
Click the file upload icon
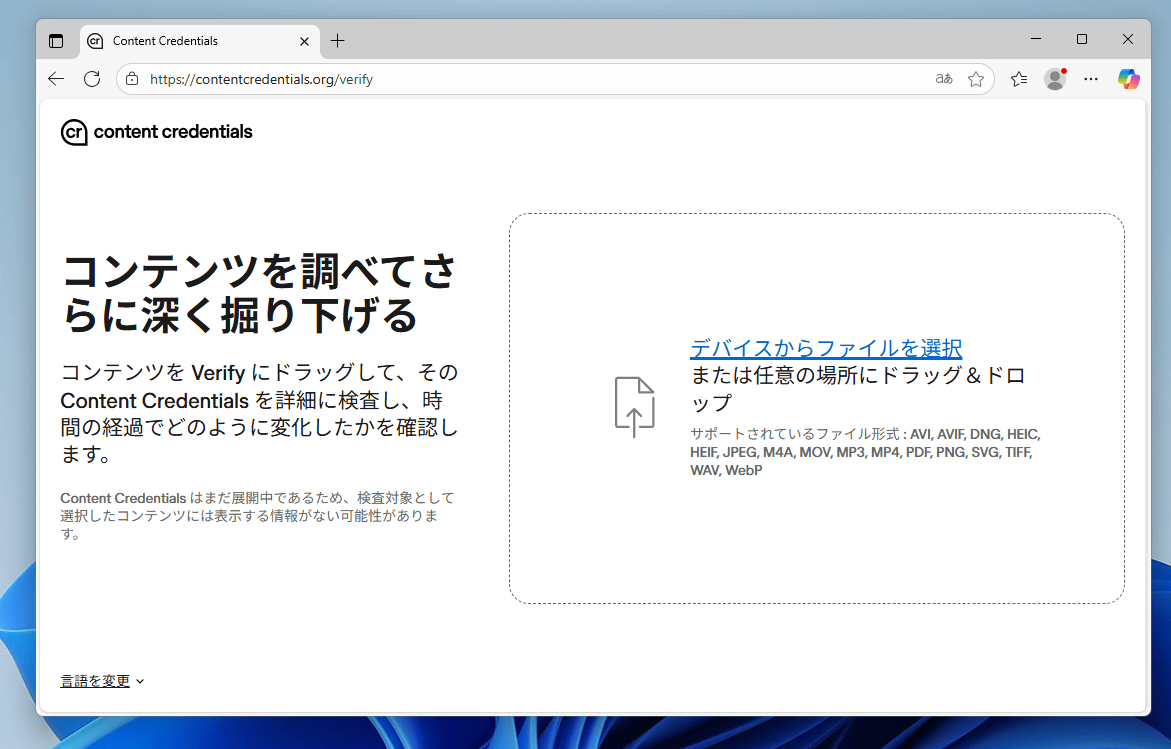tap(635, 407)
